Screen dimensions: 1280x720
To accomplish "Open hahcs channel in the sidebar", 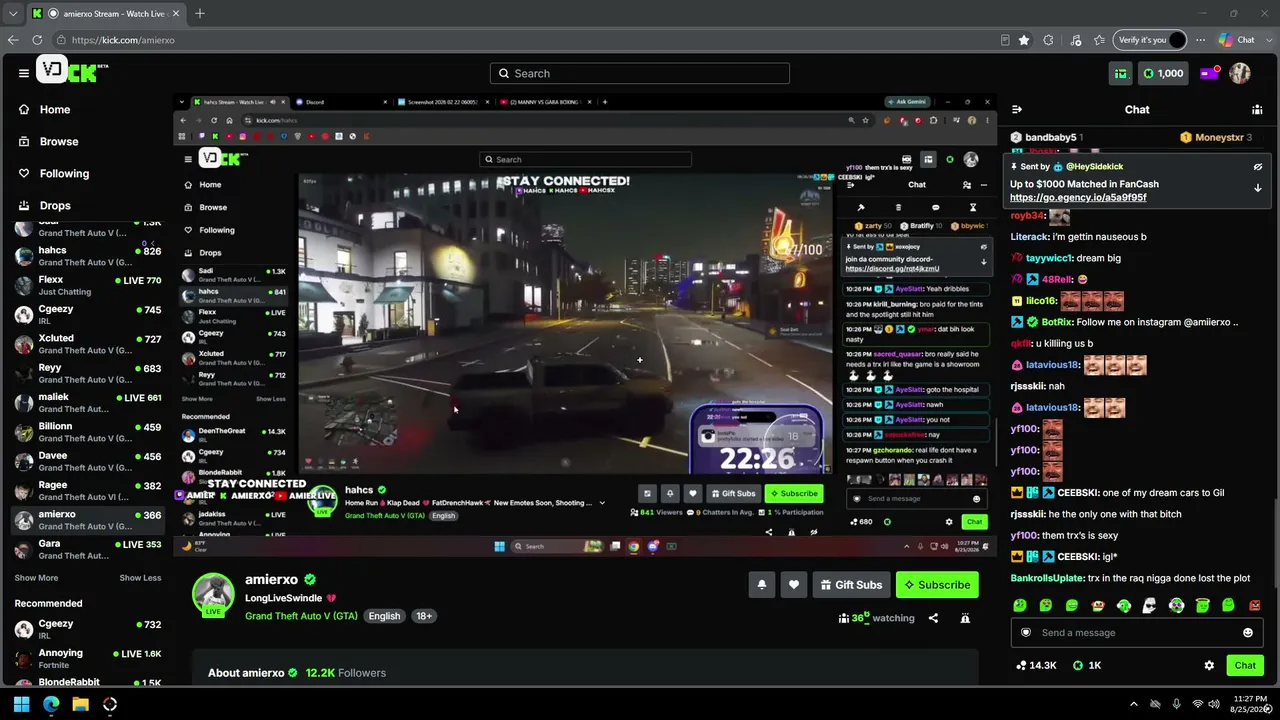I will (88, 256).
